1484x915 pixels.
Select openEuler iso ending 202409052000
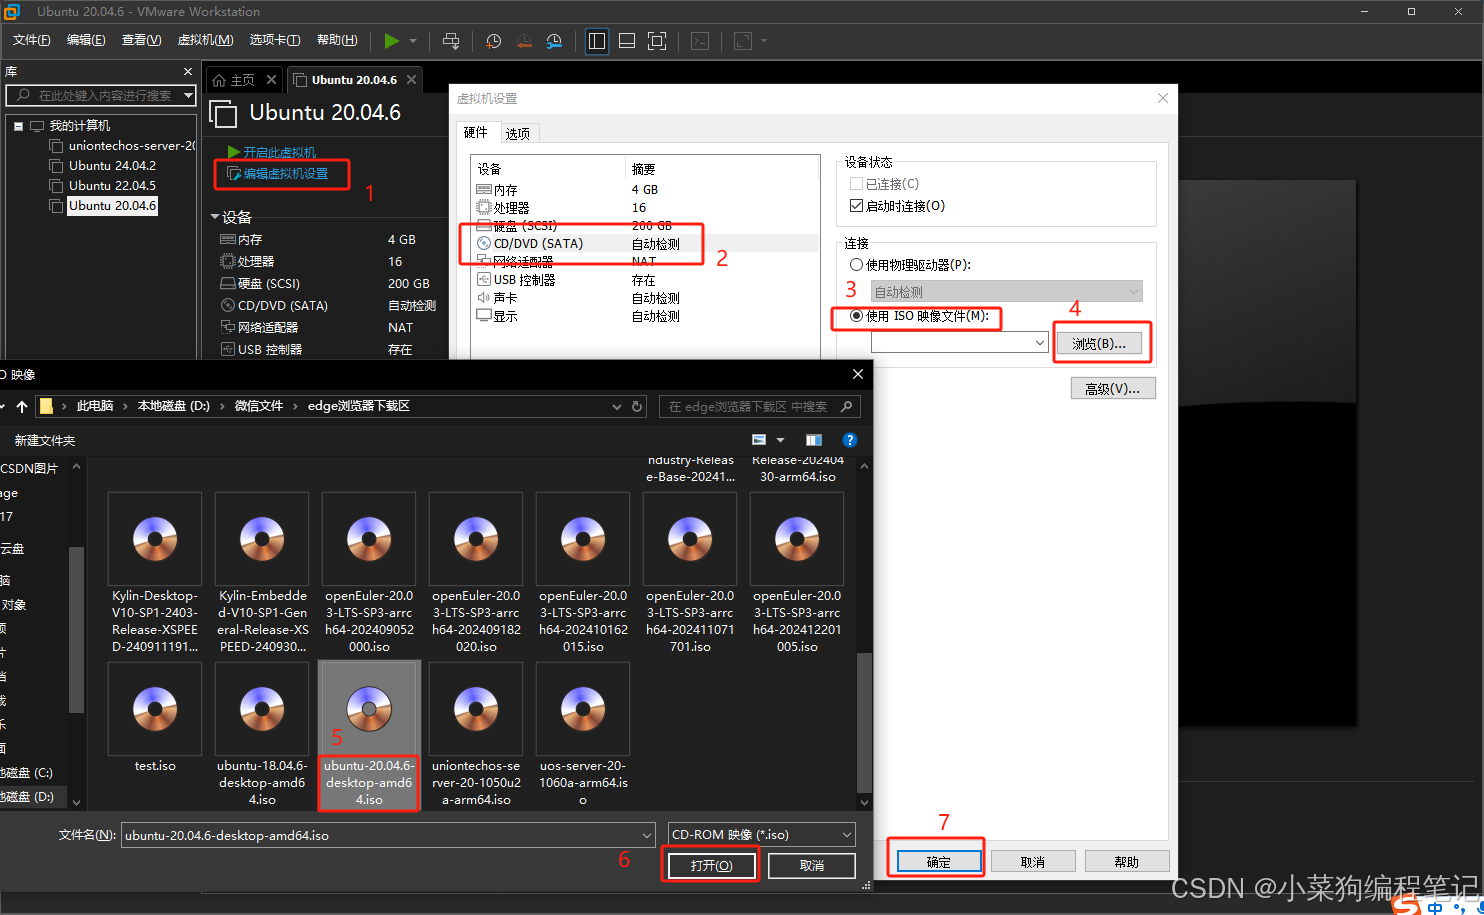(369, 574)
